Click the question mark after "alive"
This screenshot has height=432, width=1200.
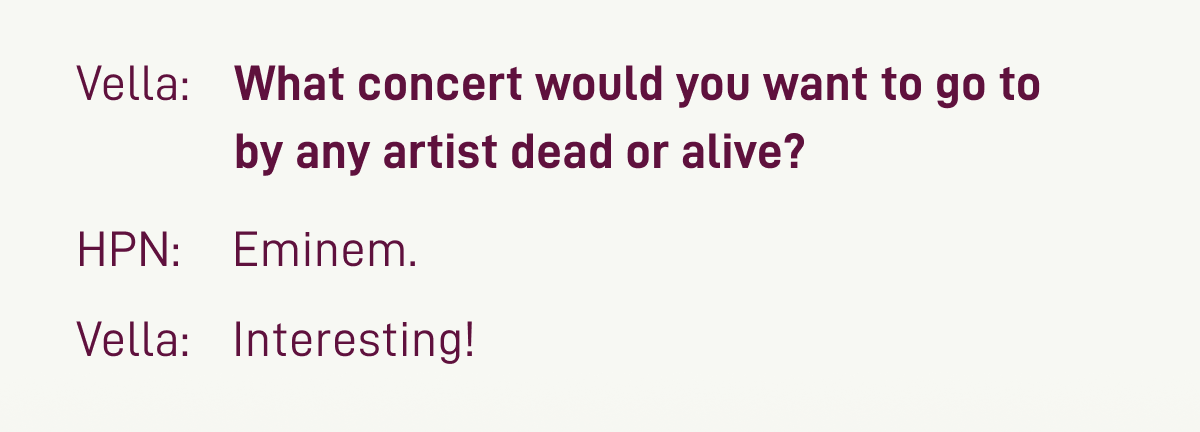[795, 153]
